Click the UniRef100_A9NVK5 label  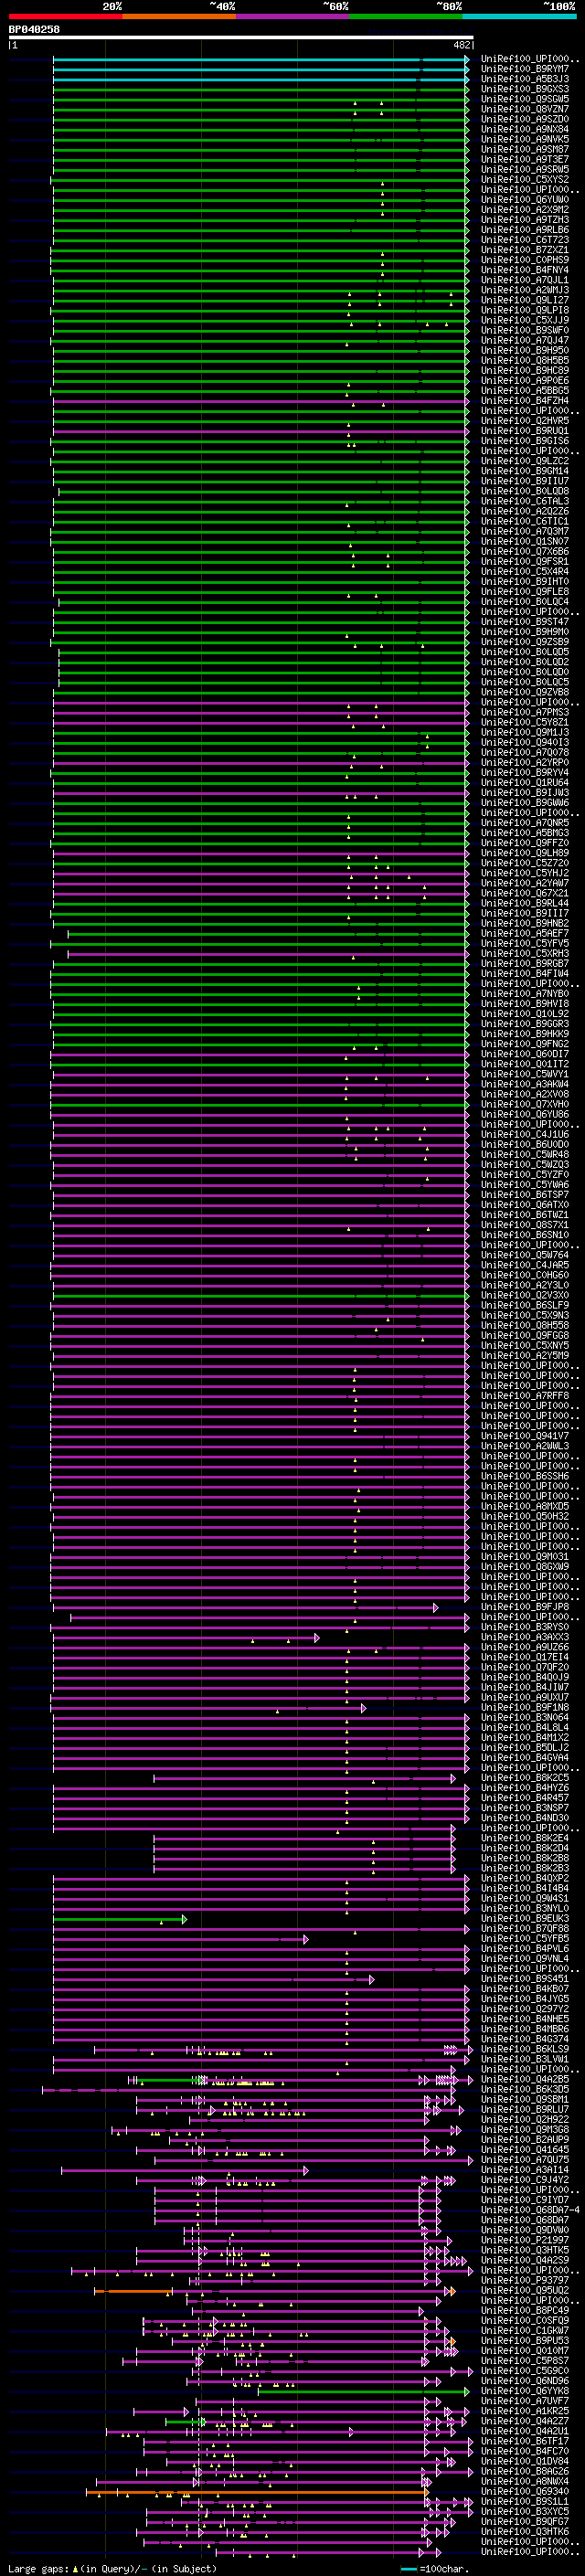point(525,139)
